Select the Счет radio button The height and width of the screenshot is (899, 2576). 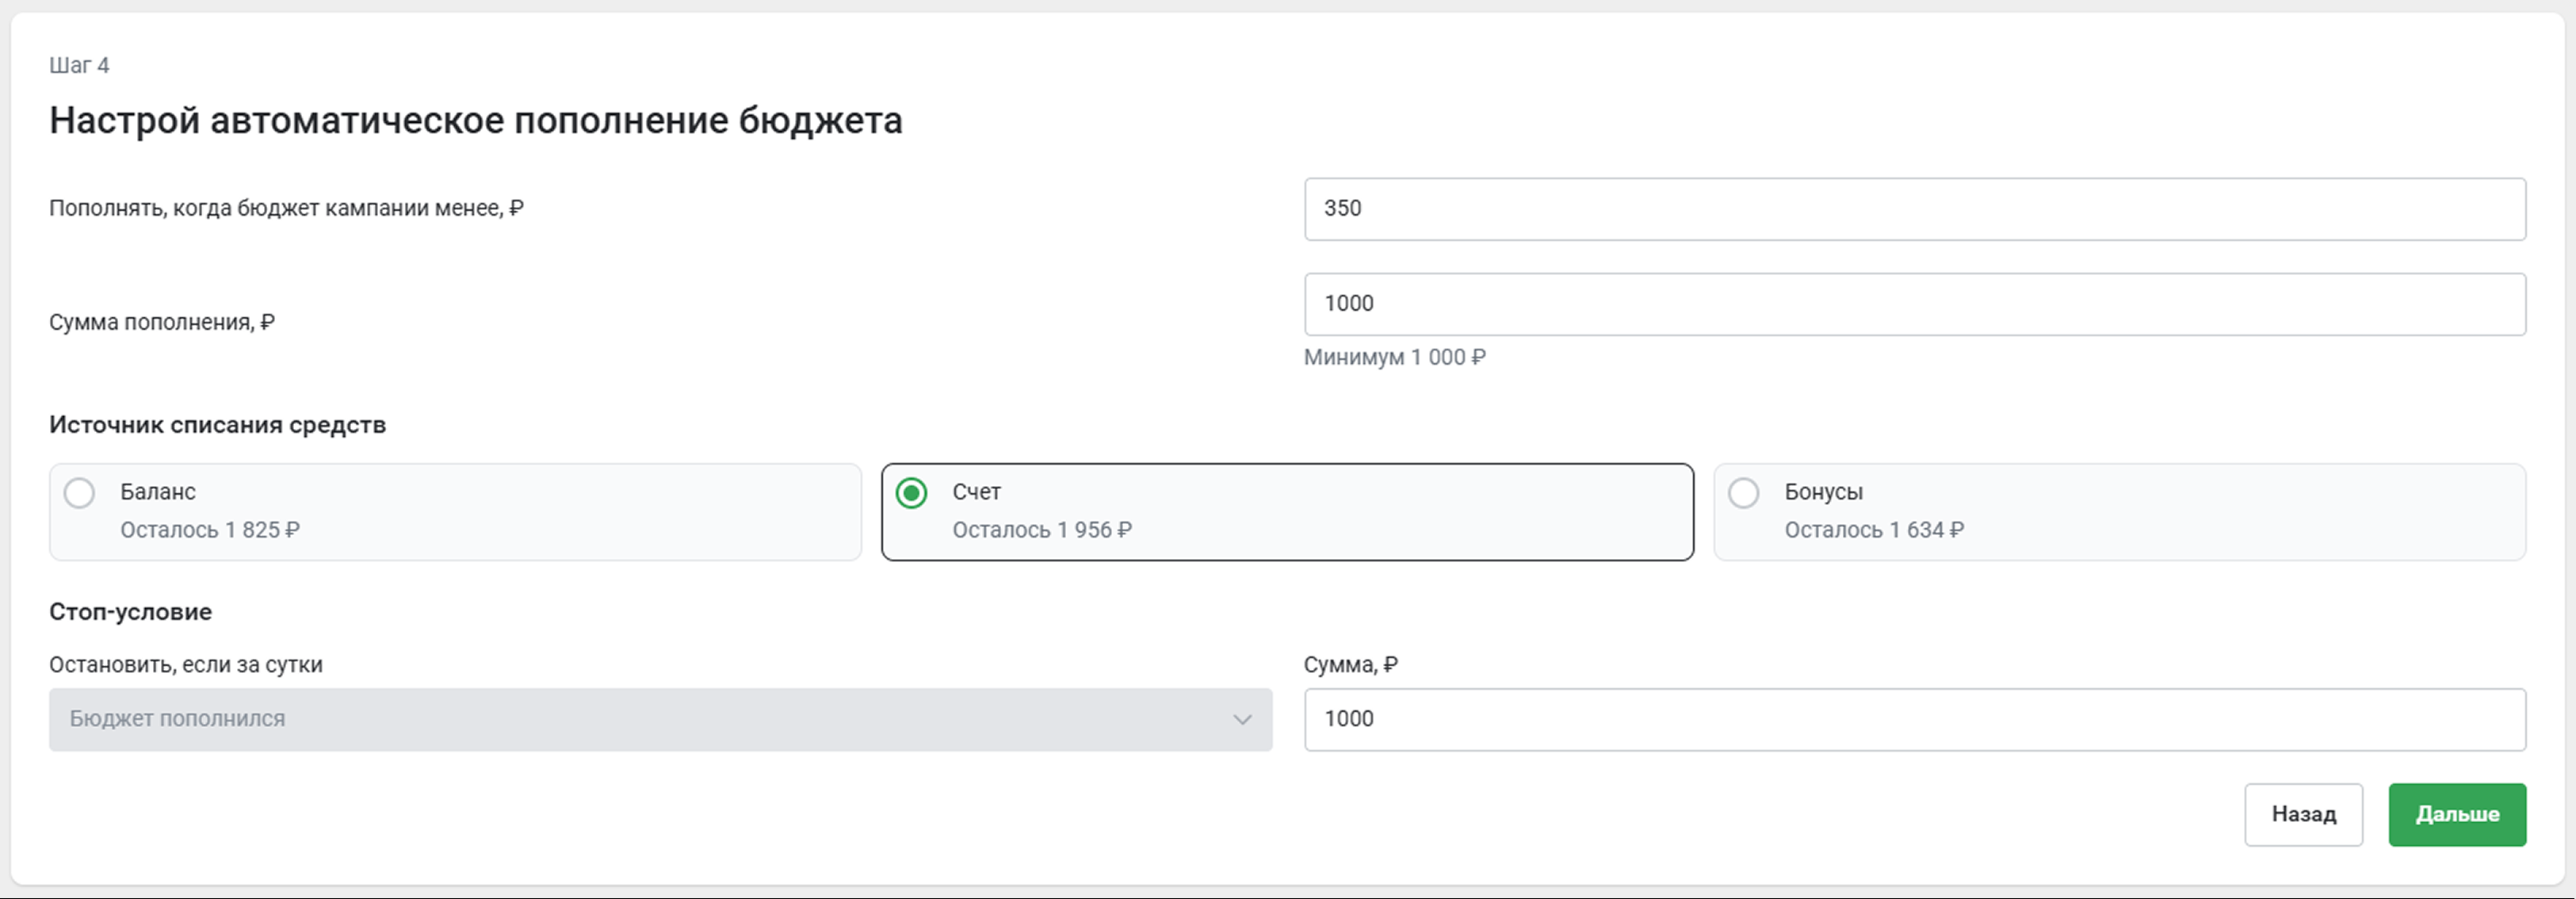[911, 493]
